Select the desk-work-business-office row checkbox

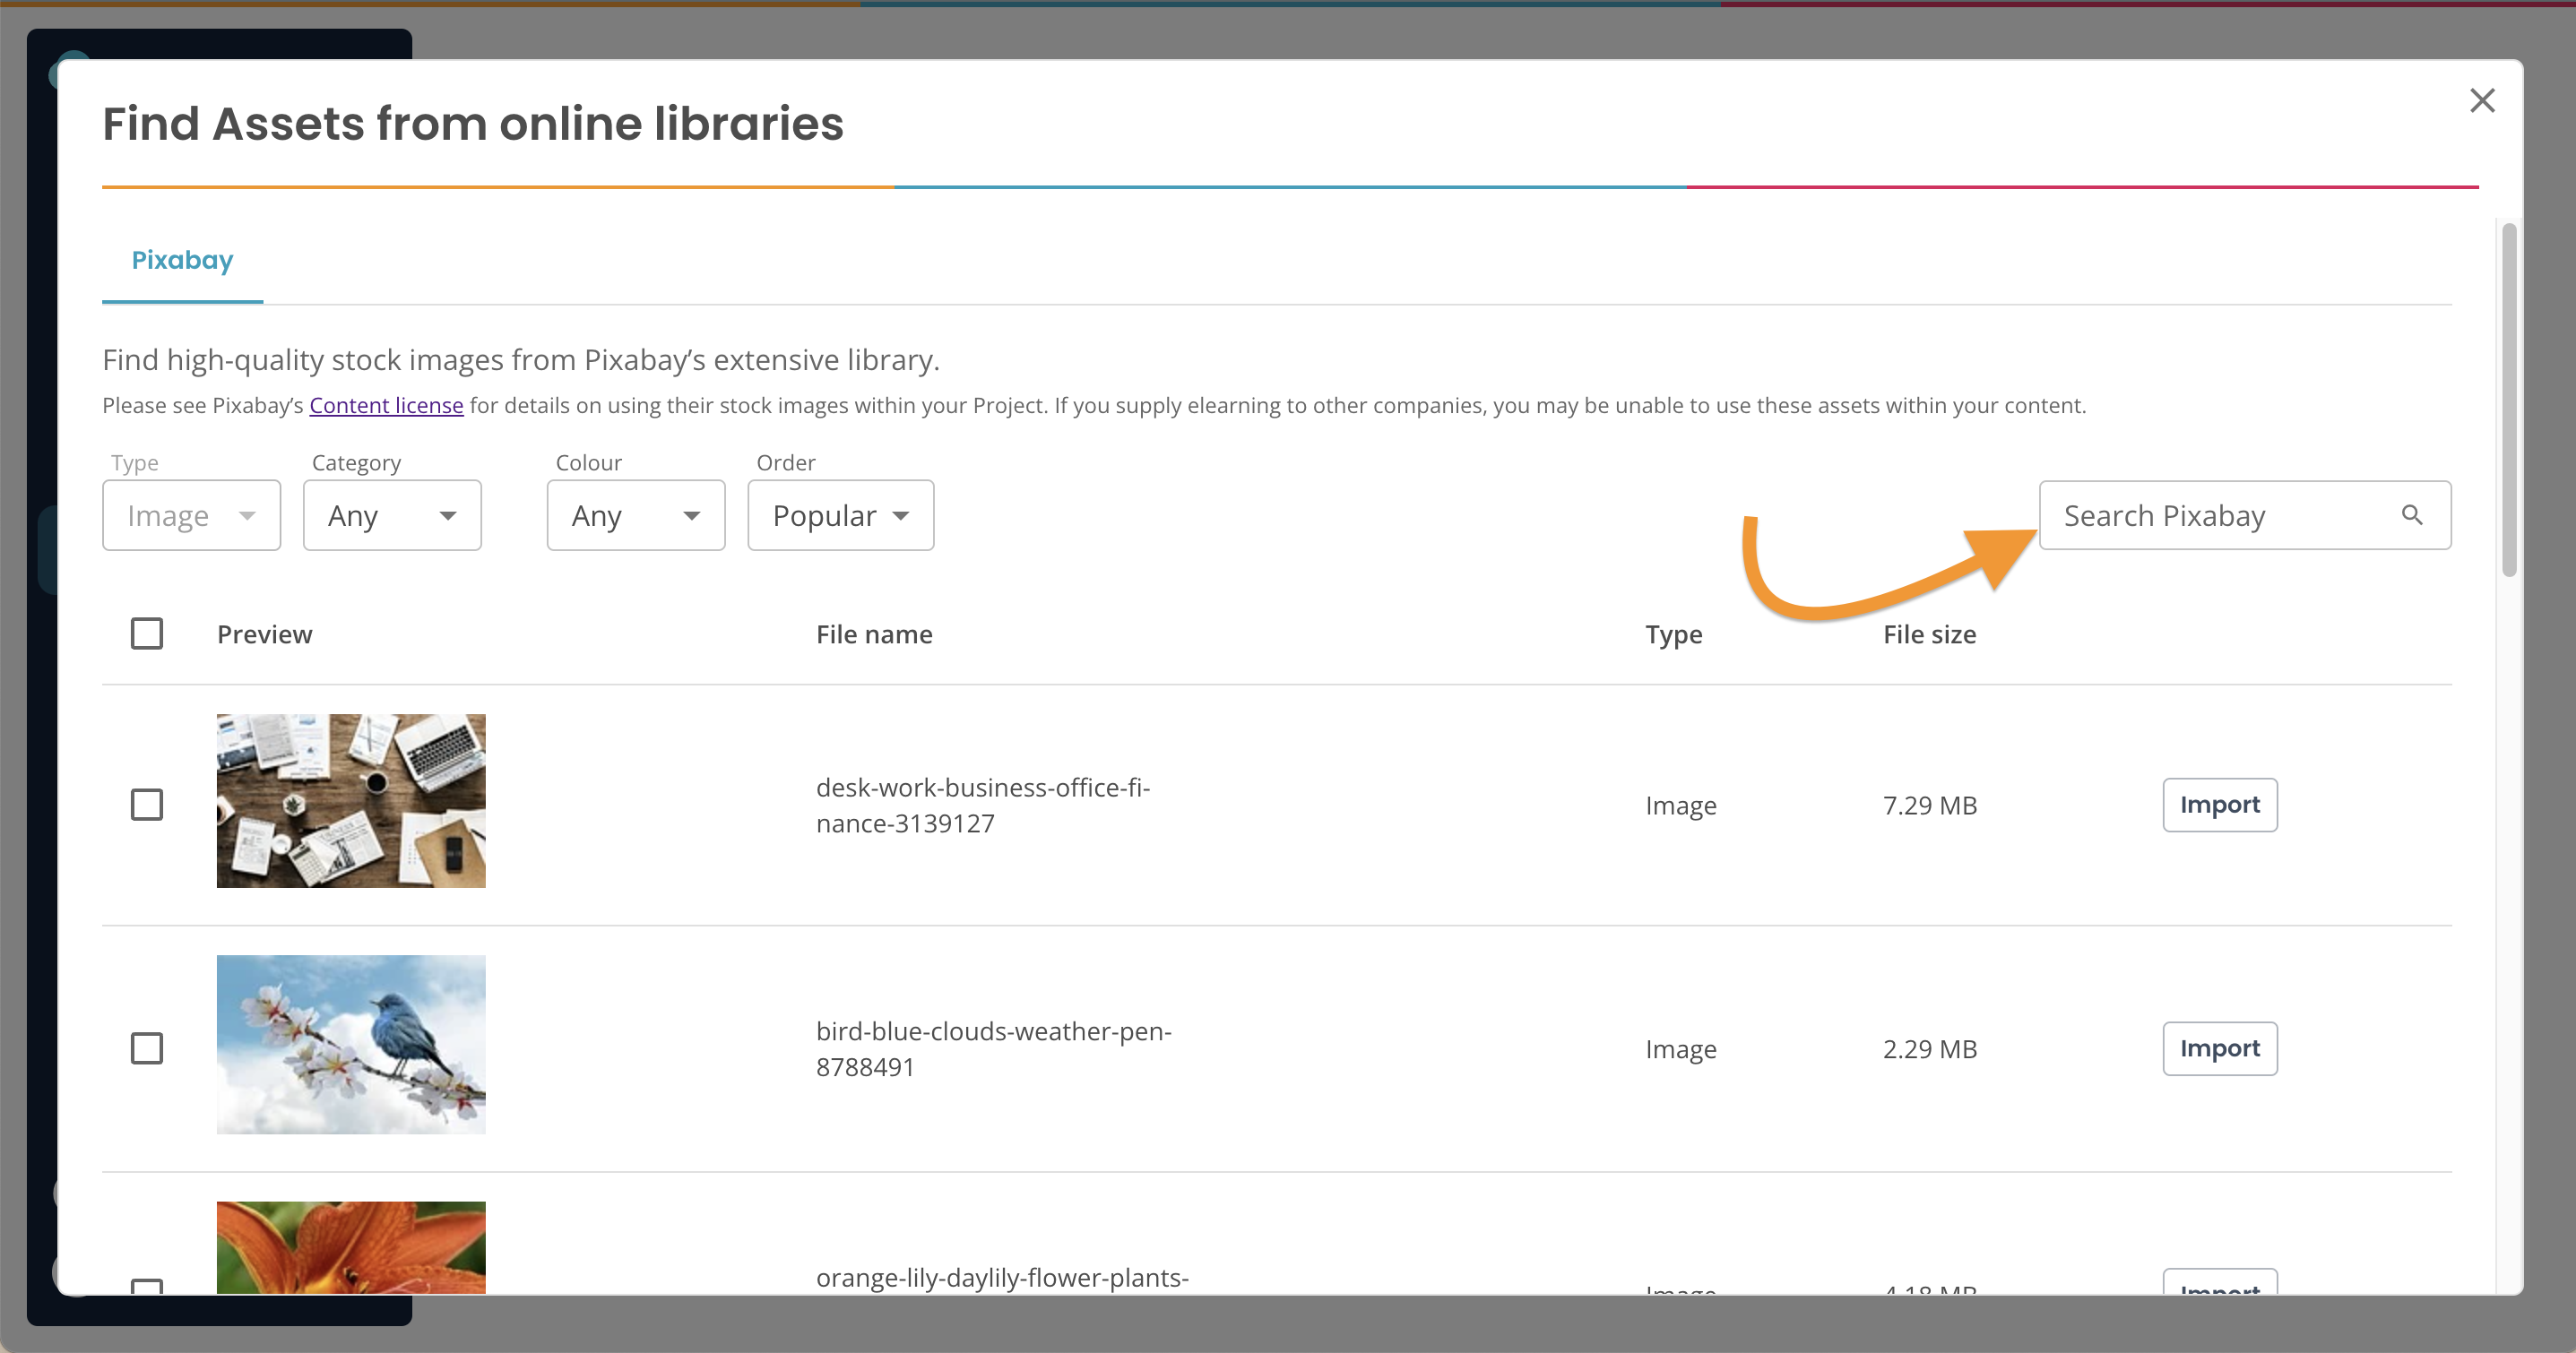click(147, 805)
